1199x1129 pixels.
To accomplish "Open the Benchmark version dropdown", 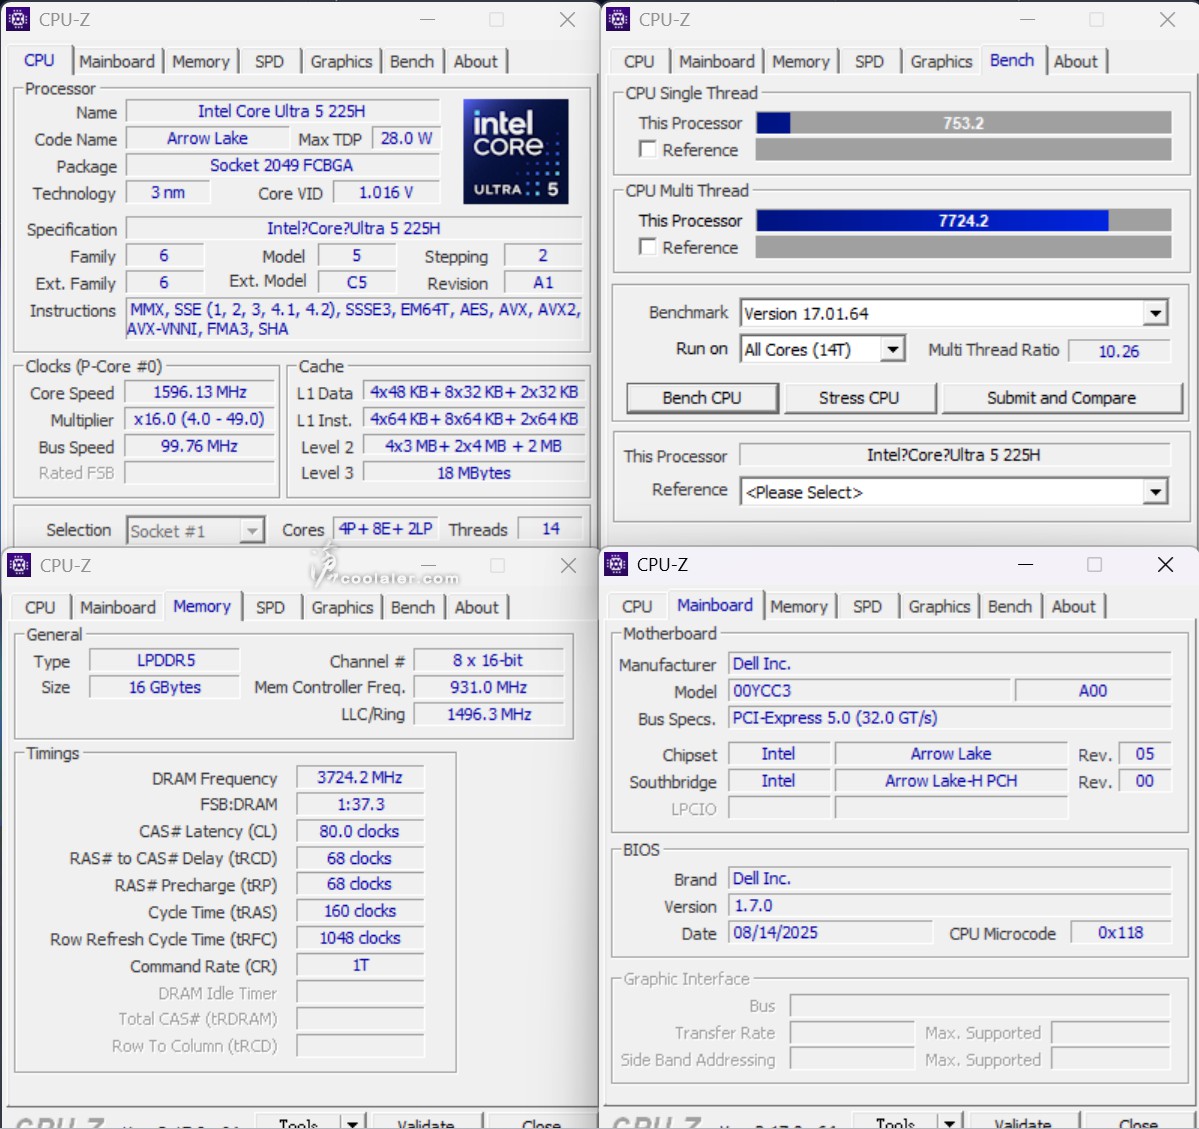I will 1155,314.
